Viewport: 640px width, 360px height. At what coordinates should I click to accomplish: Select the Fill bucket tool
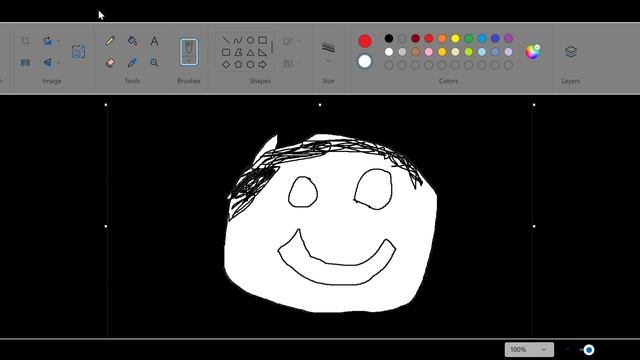pyautogui.click(x=132, y=40)
